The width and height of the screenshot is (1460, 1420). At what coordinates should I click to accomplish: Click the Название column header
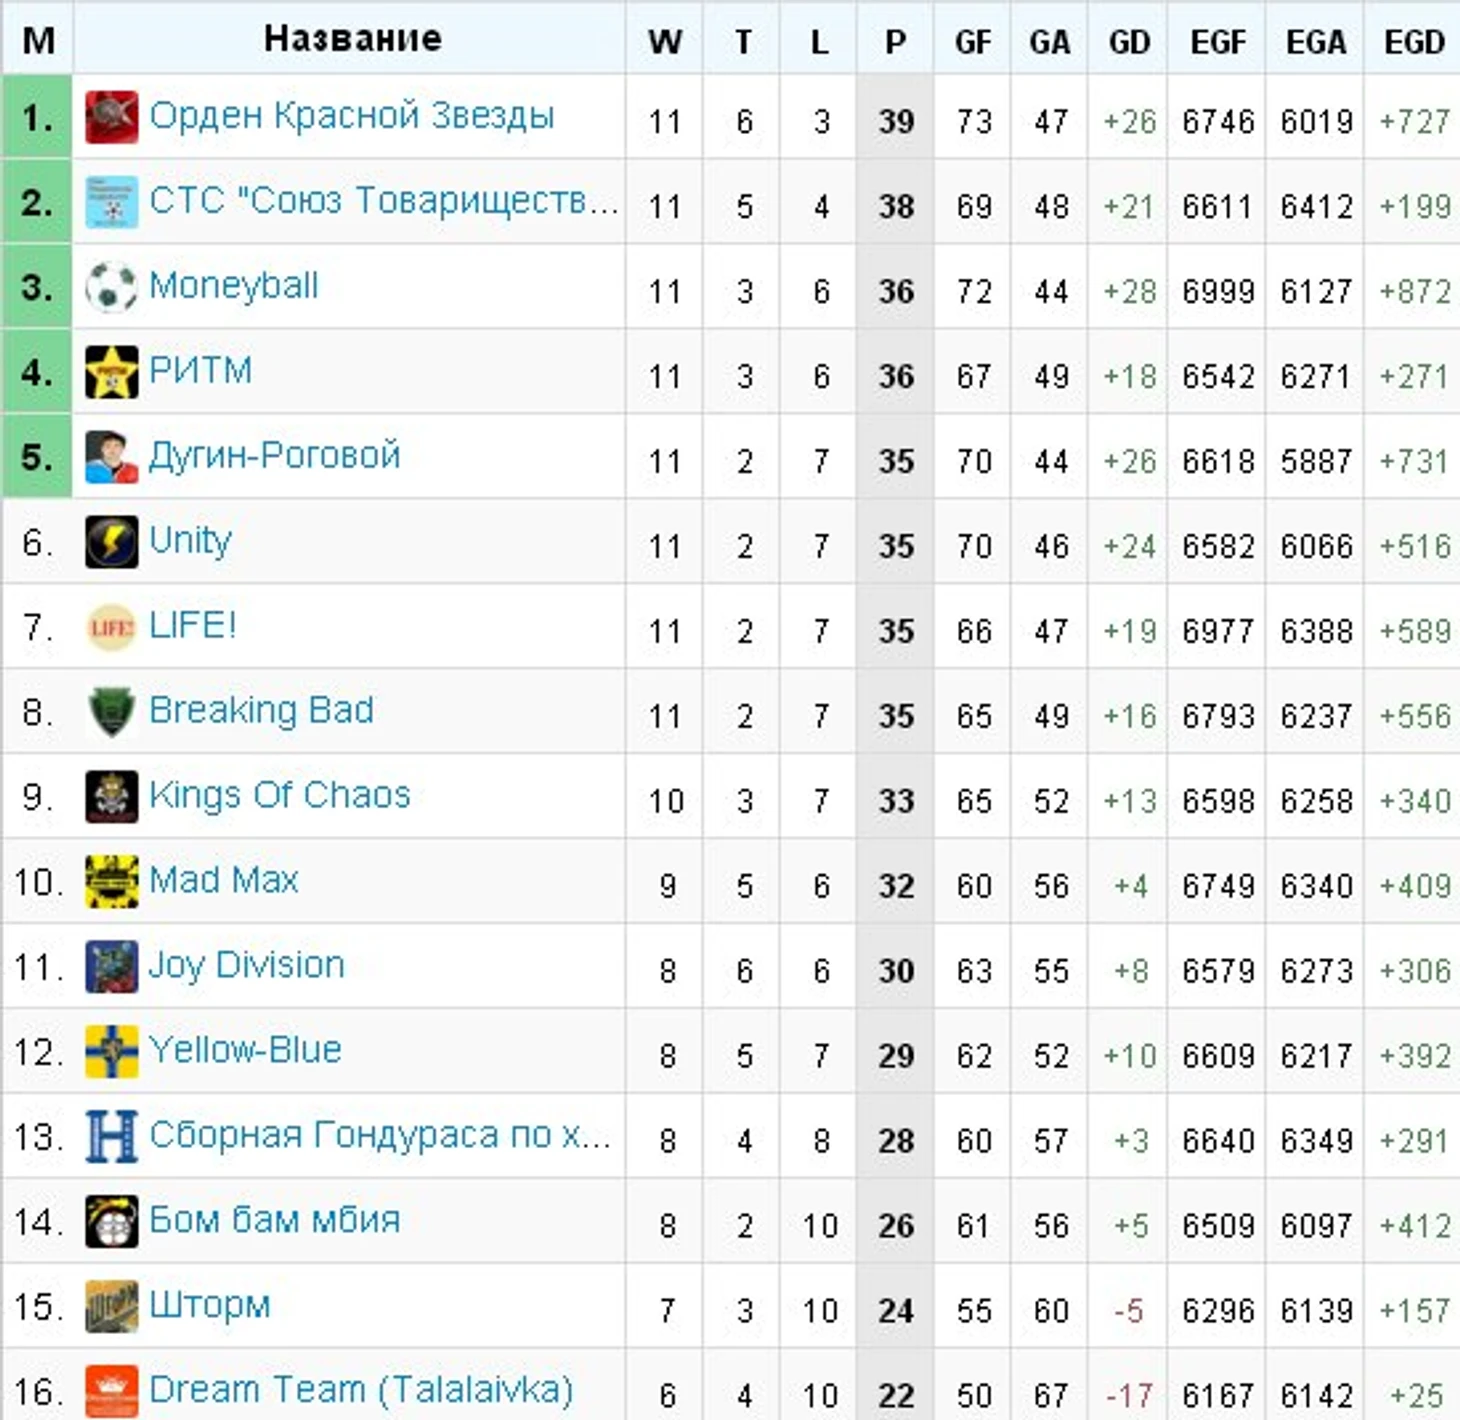click(352, 38)
